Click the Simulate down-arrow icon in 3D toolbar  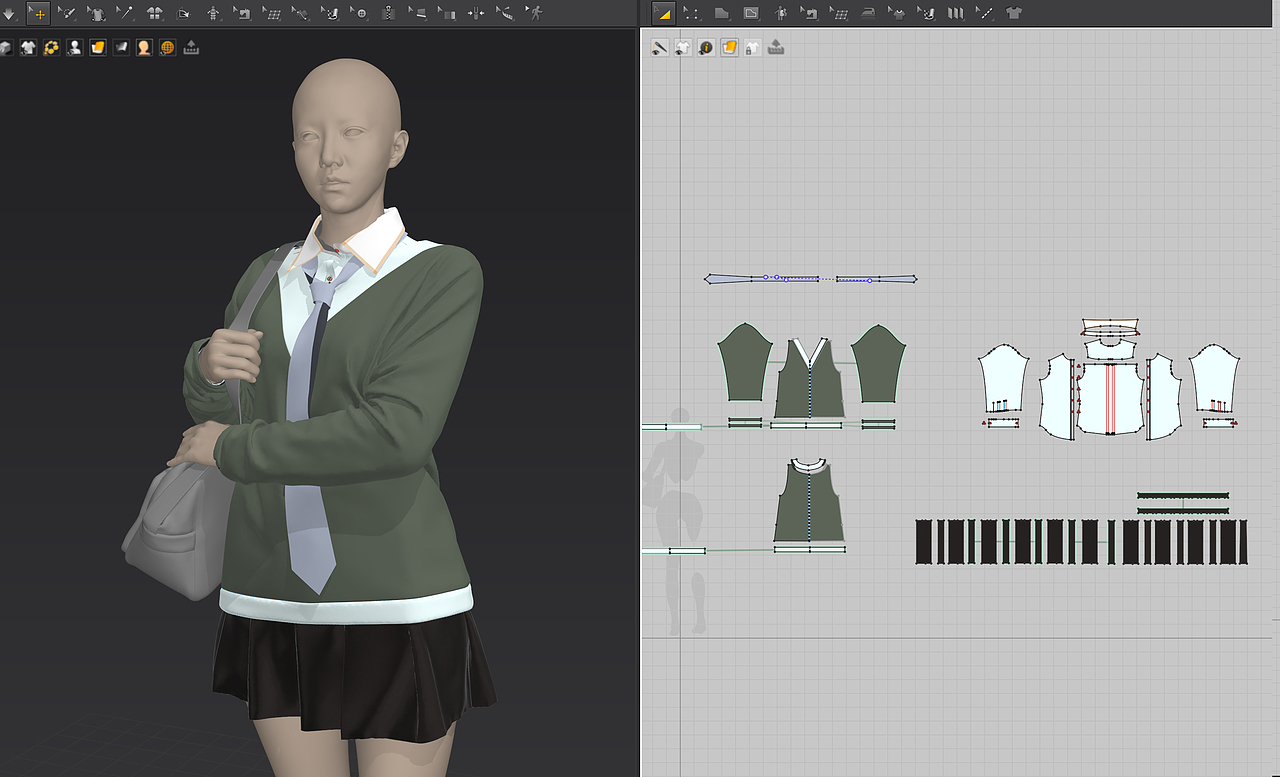click(x=9, y=13)
